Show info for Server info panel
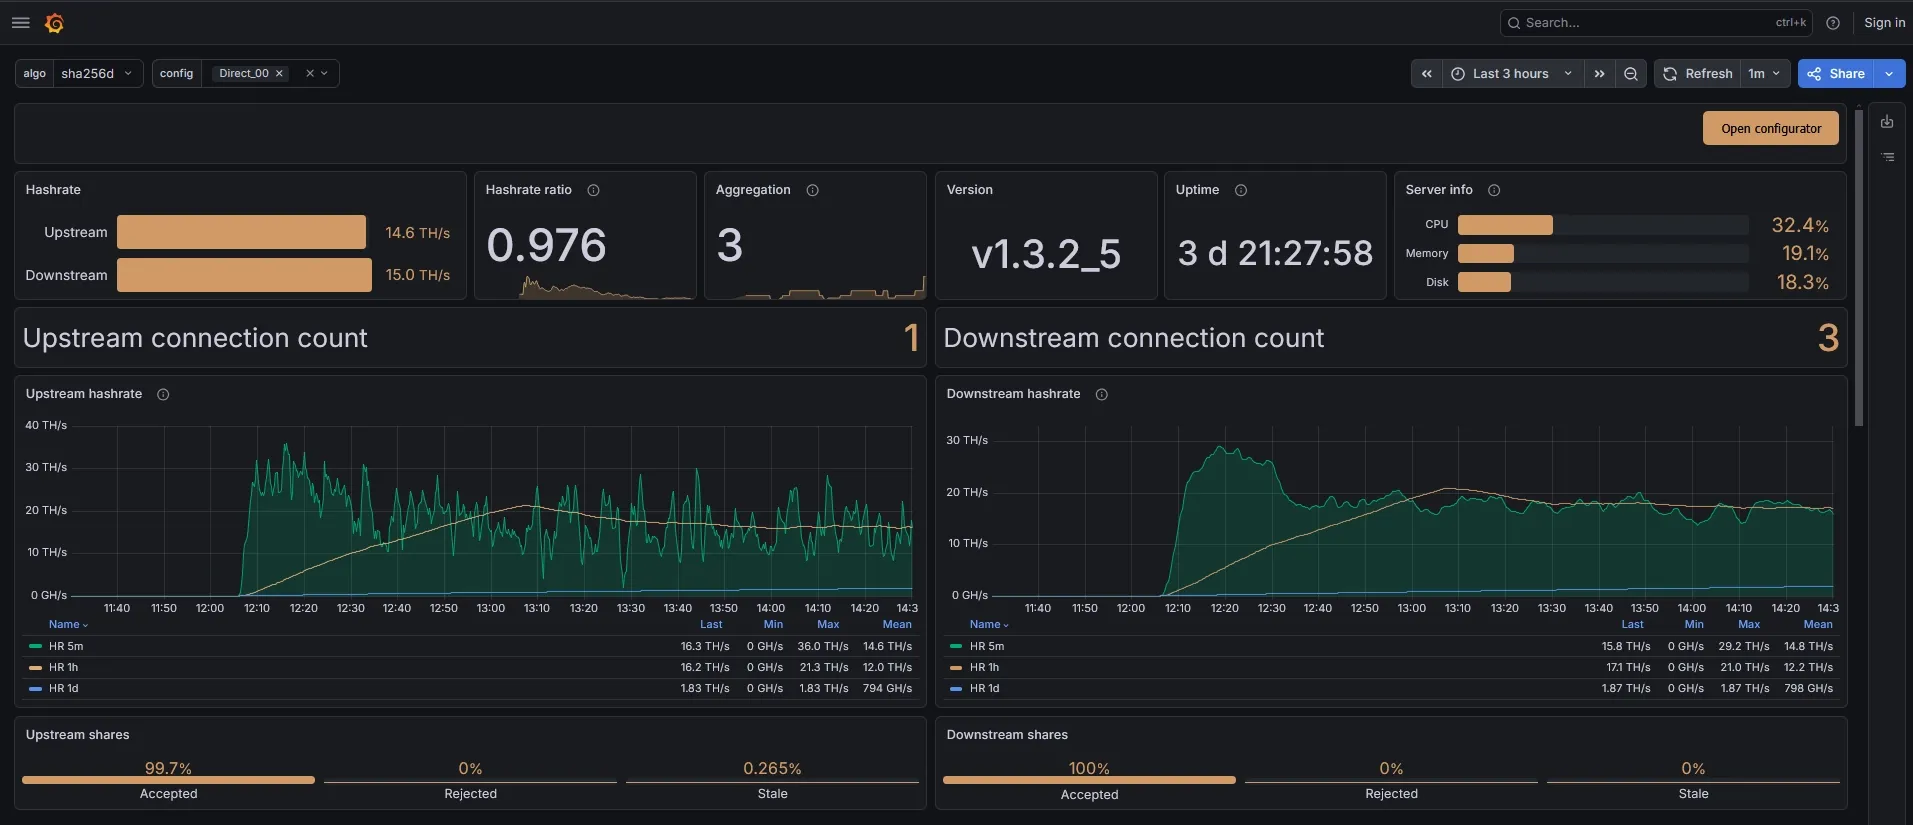 coord(1494,190)
